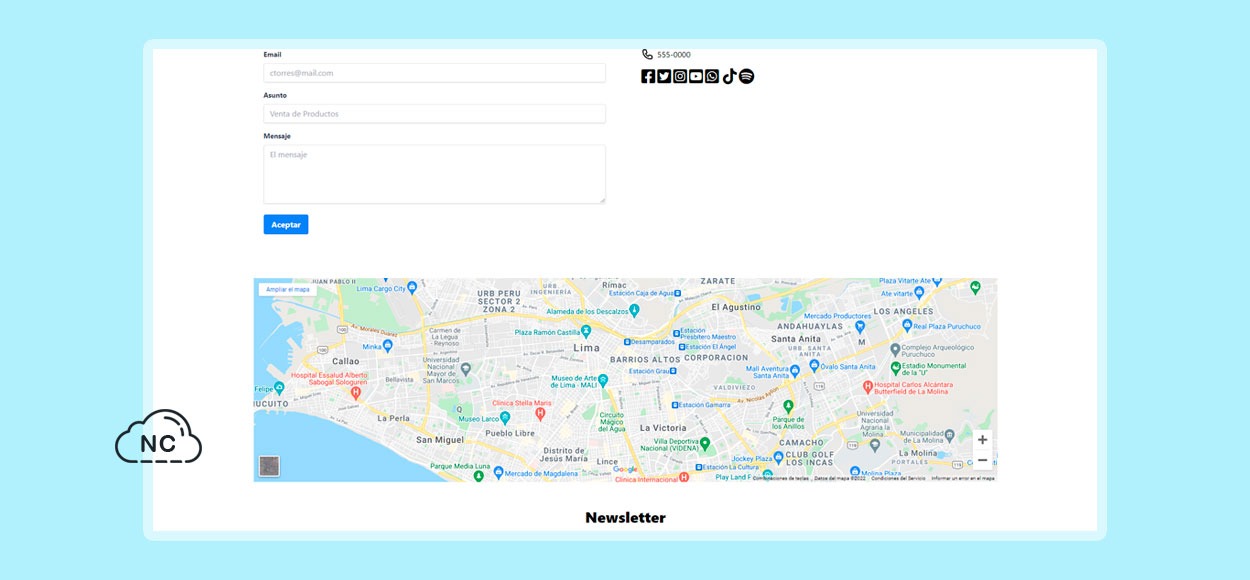Open the WhatsApp social icon
Screen dimensions: 1250x580
(x=712, y=76)
